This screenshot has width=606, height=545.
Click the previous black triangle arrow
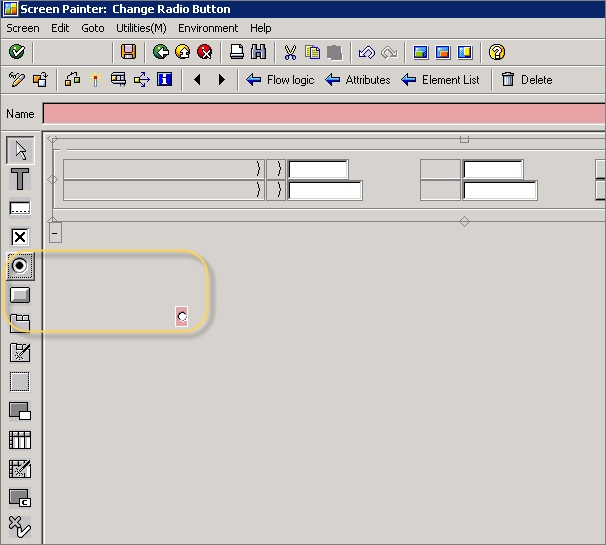coord(197,80)
